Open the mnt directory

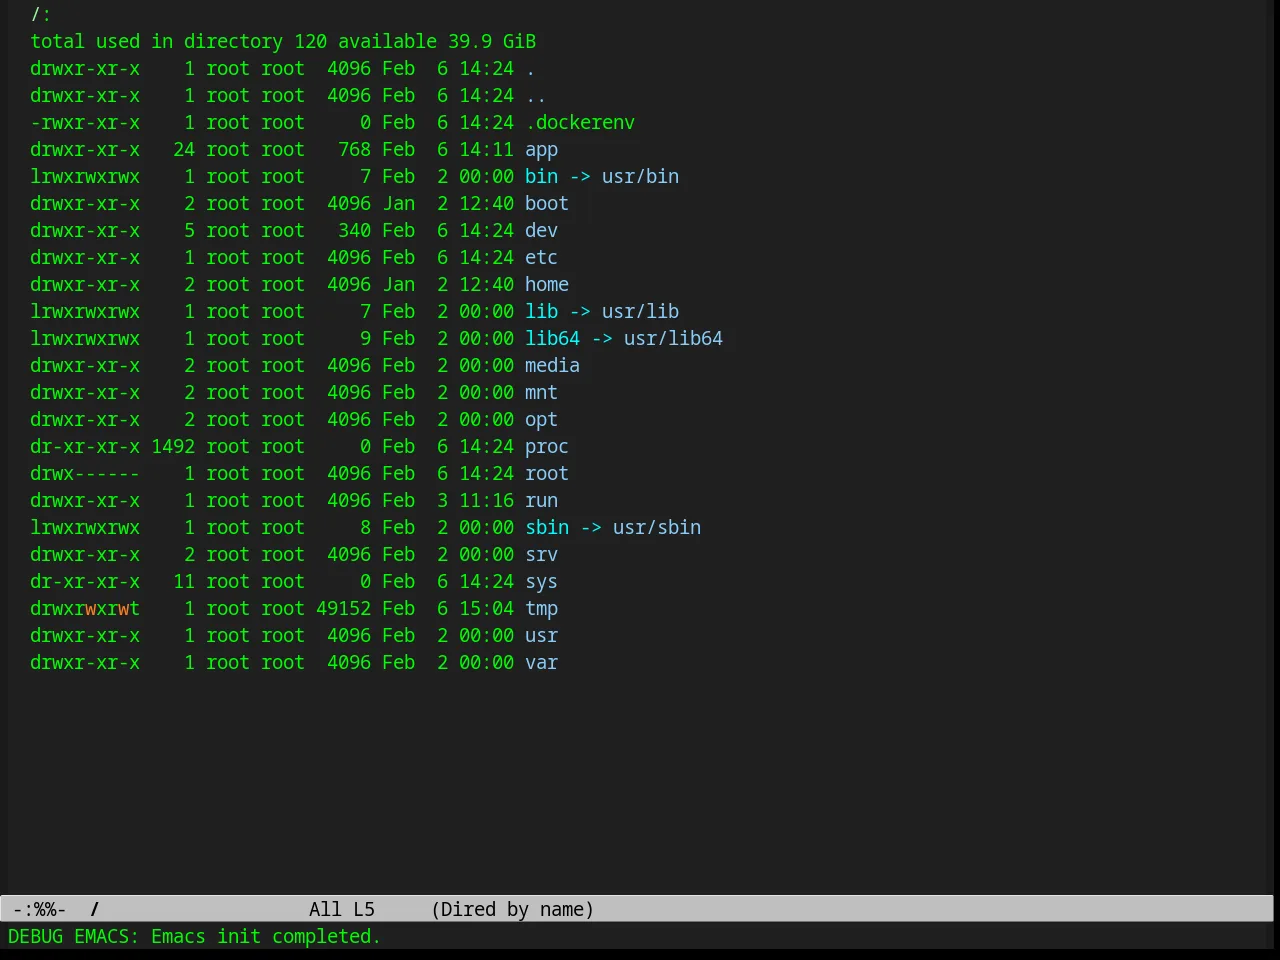coord(541,393)
